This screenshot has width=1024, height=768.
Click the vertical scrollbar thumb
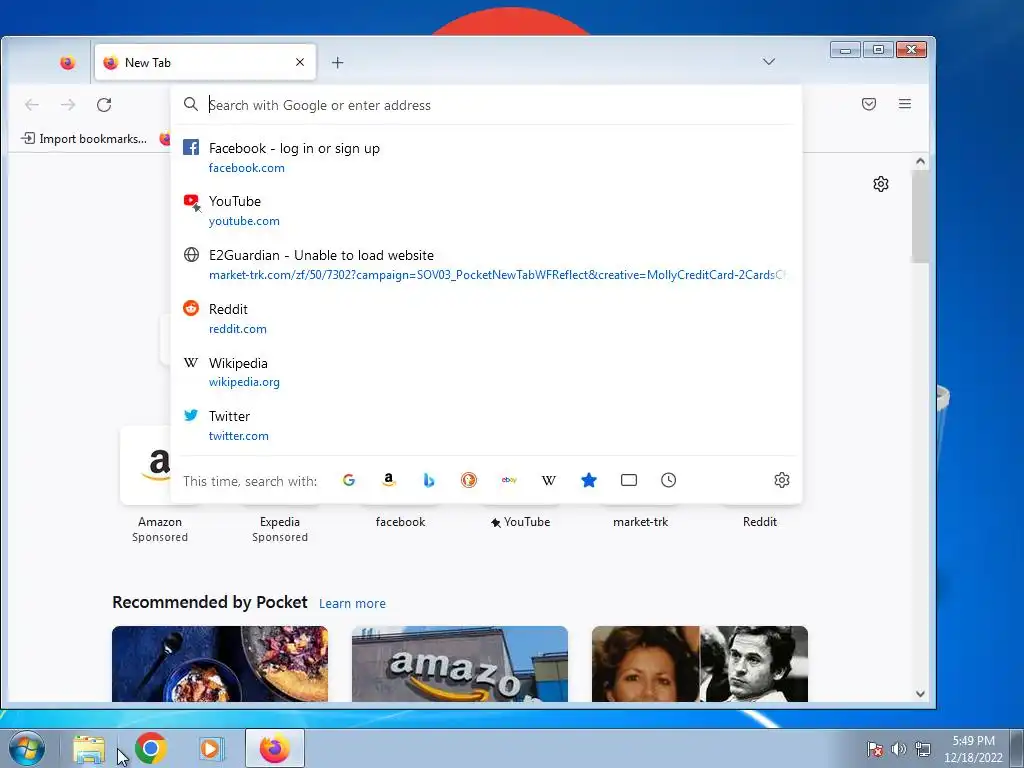pyautogui.click(x=920, y=216)
